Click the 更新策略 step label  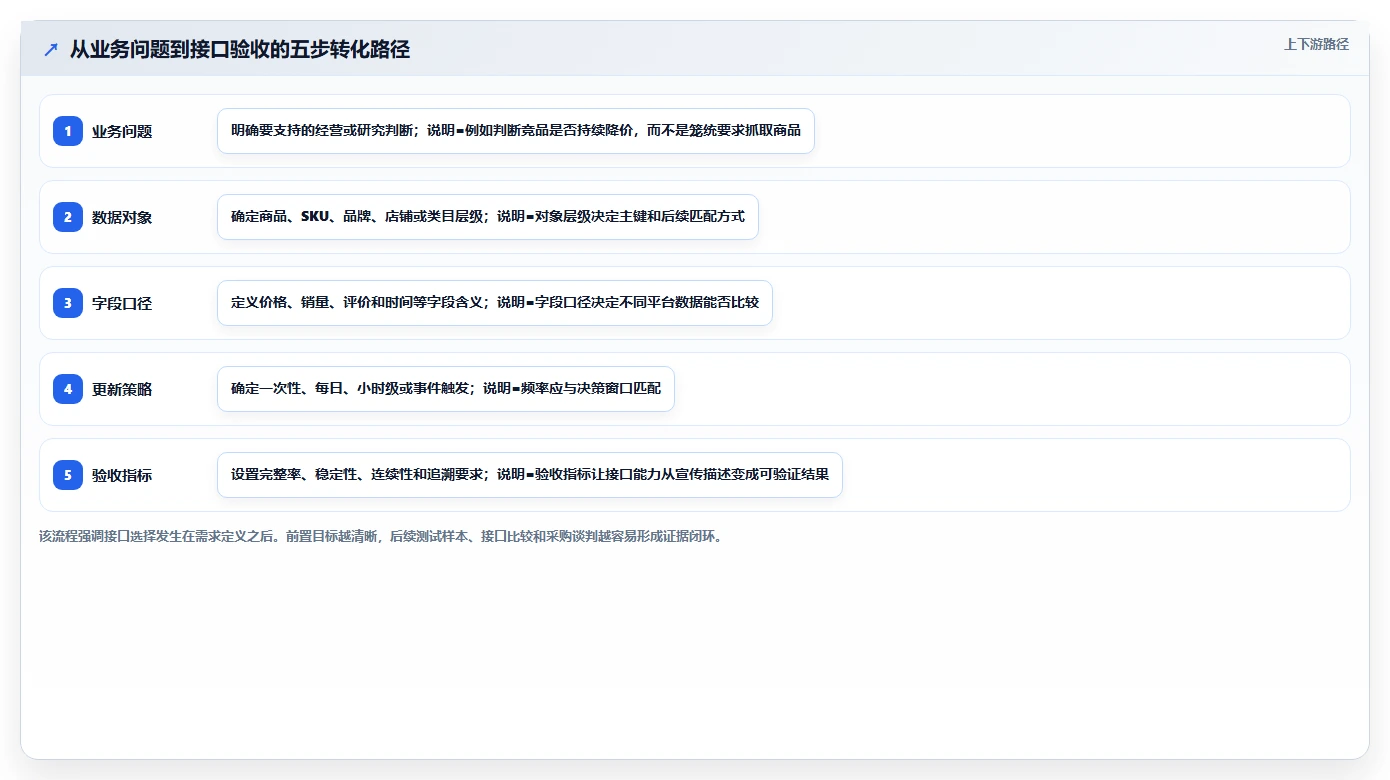point(122,389)
